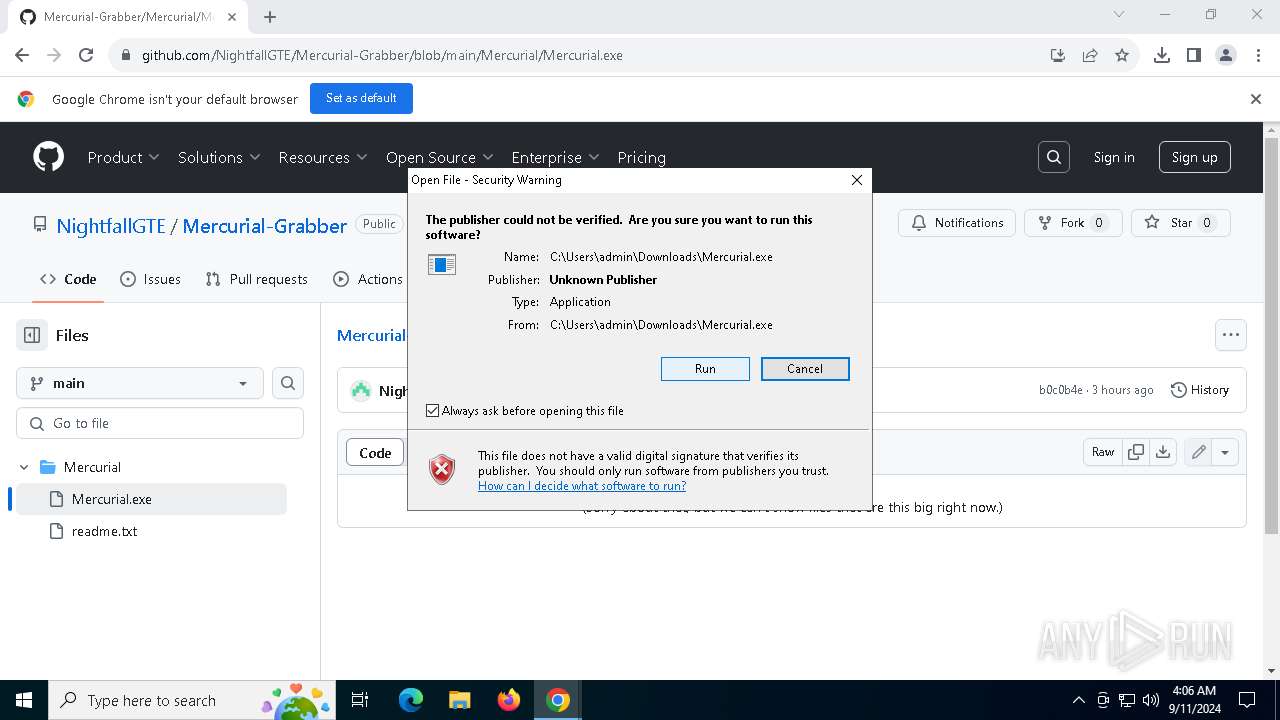Launch Microsoft Edge from taskbar
1280x720 pixels.
(x=411, y=700)
